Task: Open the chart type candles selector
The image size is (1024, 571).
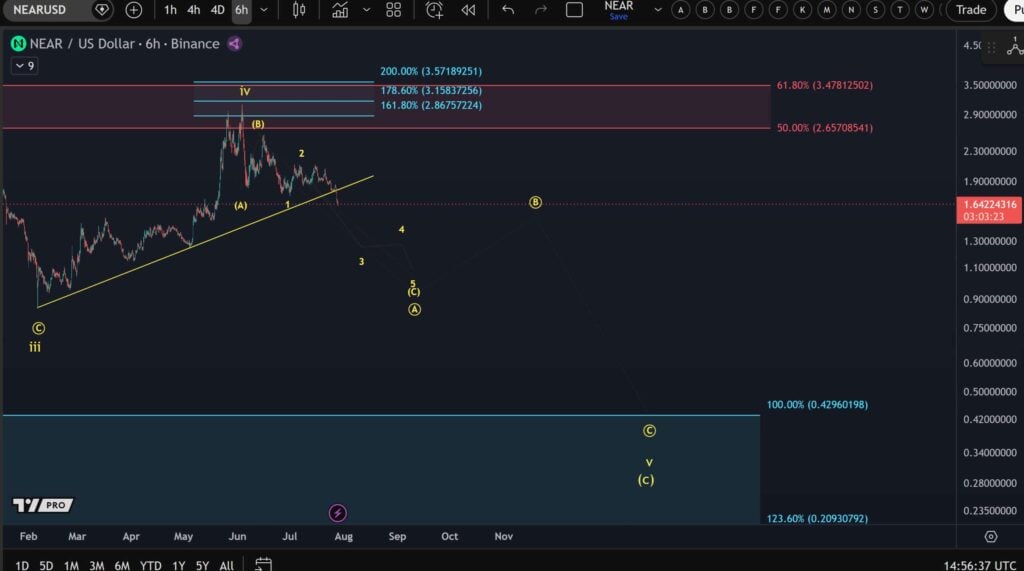Action: pos(298,10)
